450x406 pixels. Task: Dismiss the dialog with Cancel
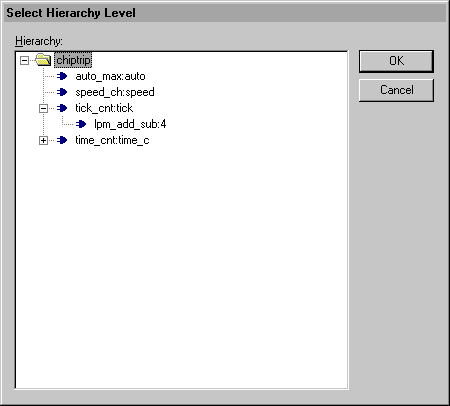(396, 90)
